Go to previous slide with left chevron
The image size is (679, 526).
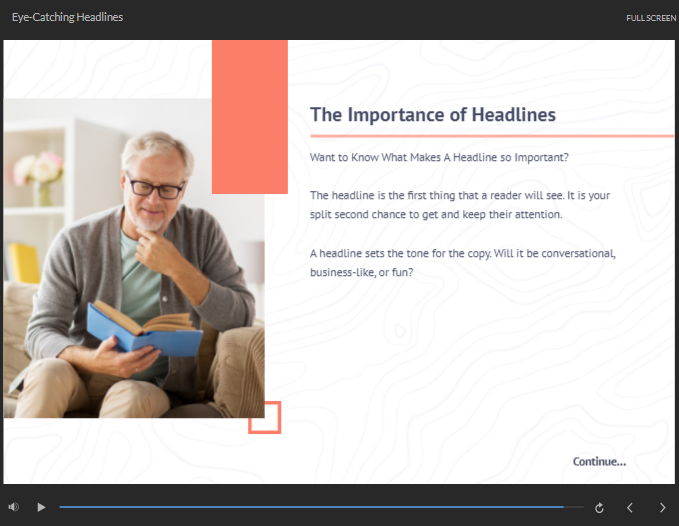[x=630, y=507]
